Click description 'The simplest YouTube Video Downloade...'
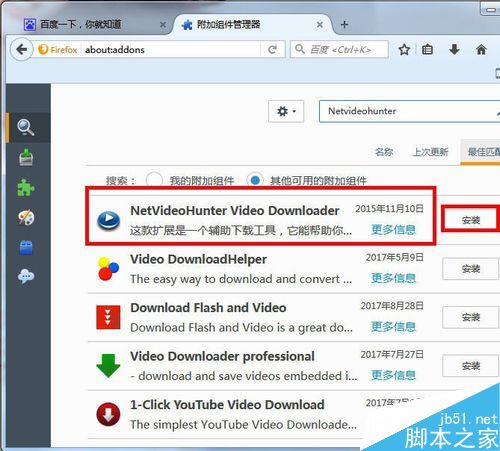500x451 pixels. coord(243,425)
